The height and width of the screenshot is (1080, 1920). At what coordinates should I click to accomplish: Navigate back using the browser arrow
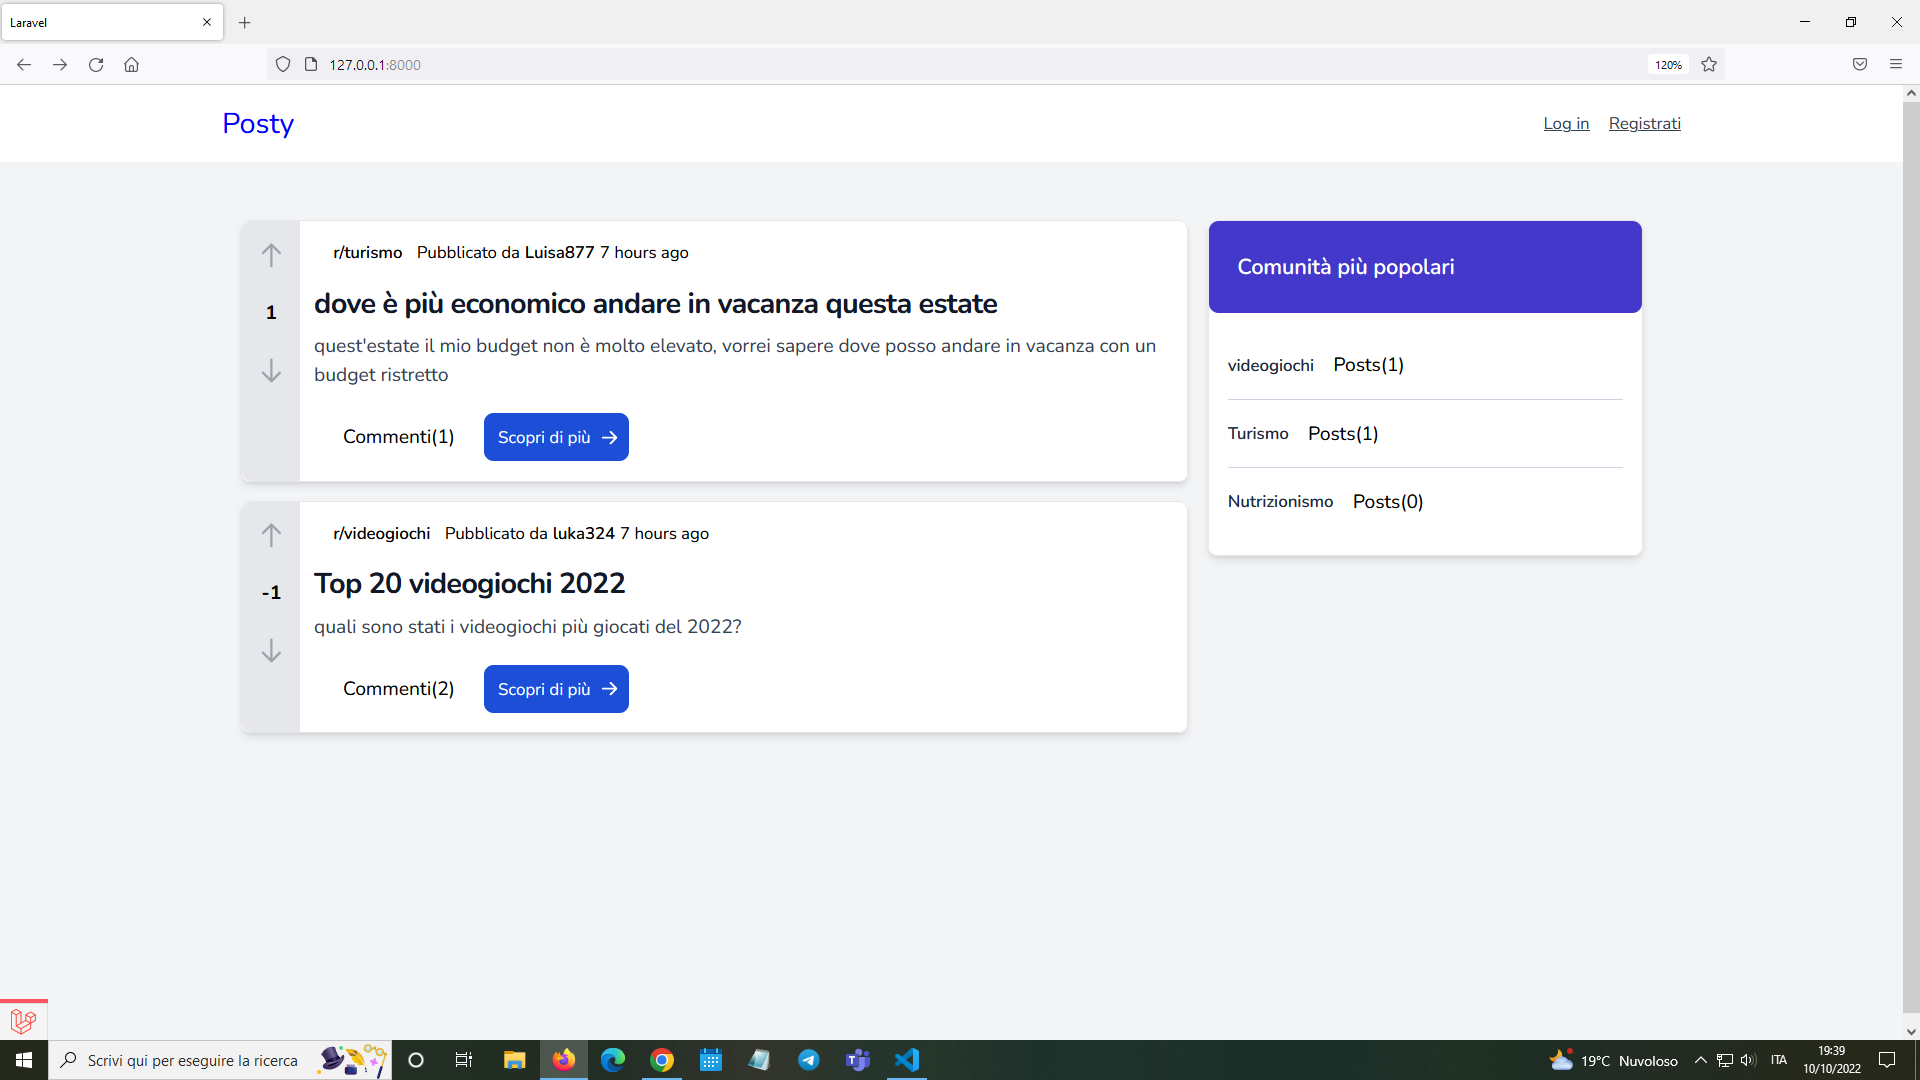(x=23, y=64)
